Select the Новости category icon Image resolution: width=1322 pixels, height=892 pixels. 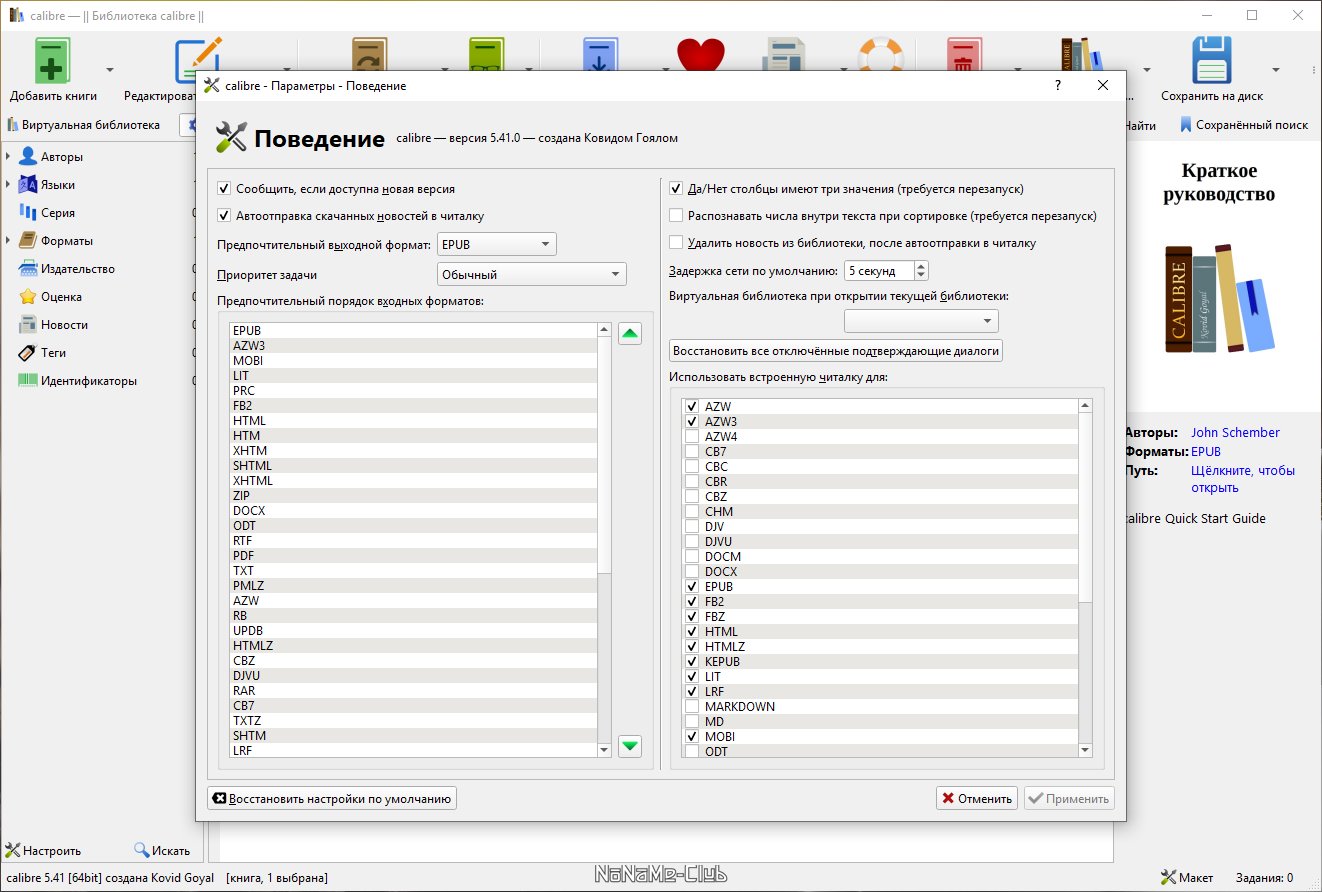coord(27,325)
